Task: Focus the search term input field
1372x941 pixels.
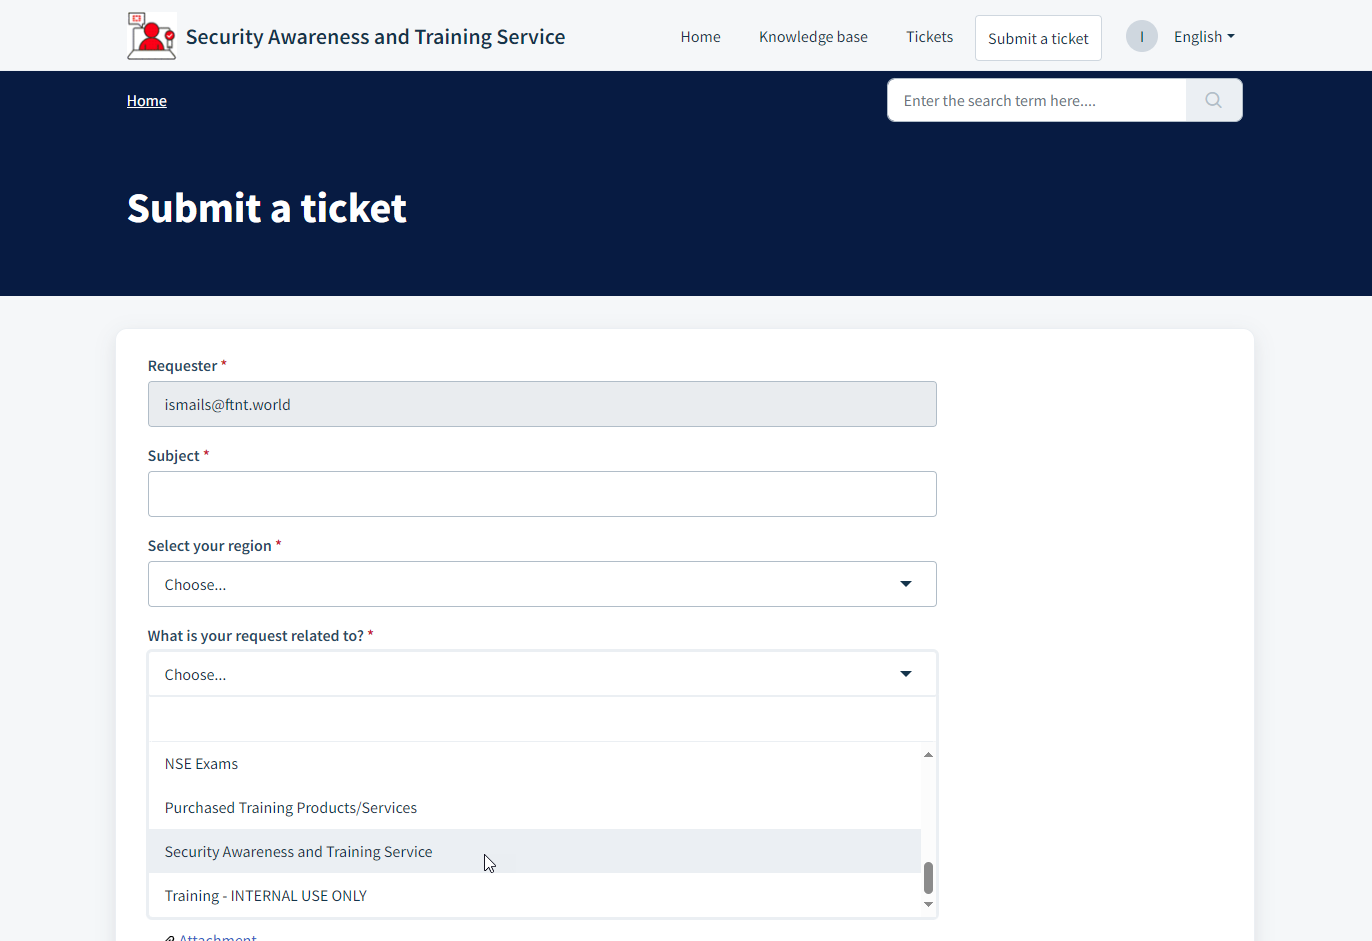Action: point(1037,100)
